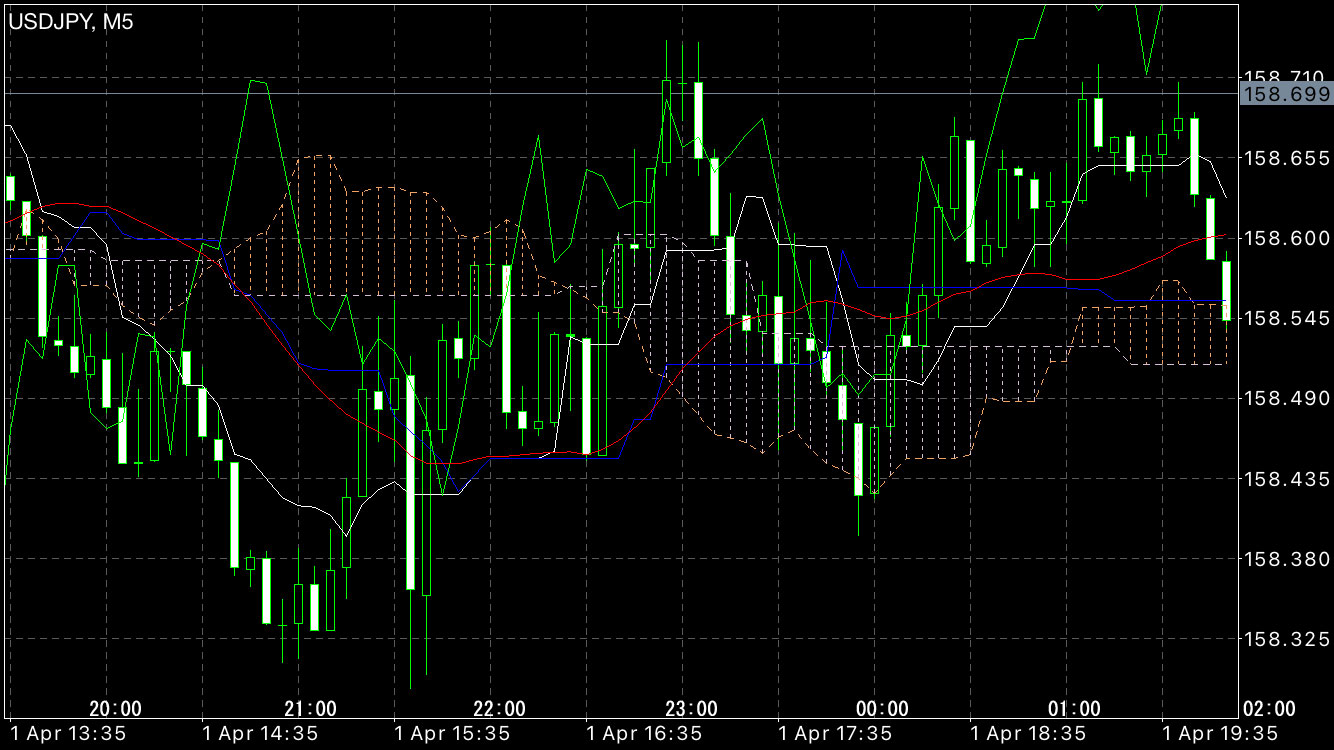Select the highlighted 158.699 current price tag
Viewport: 1334px width, 750px height.
click(1285, 94)
